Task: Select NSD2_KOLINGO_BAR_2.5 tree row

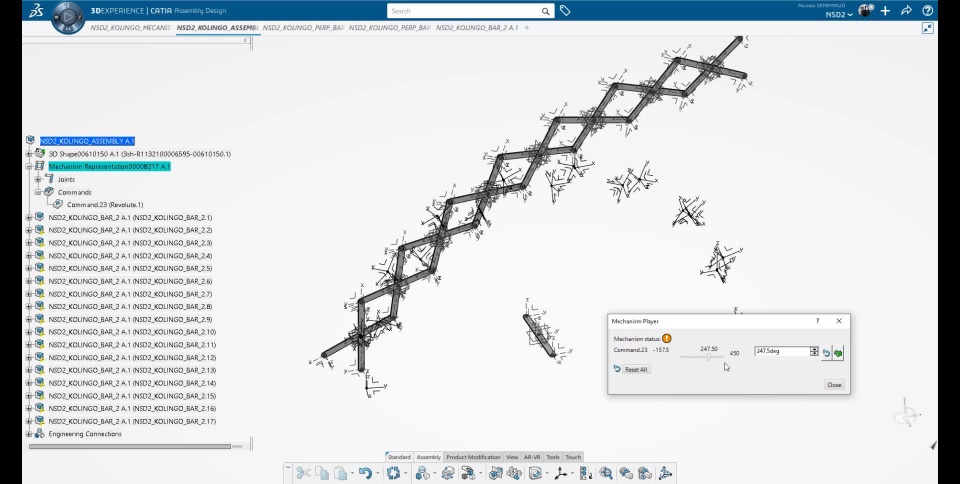Action: coord(130,269)
